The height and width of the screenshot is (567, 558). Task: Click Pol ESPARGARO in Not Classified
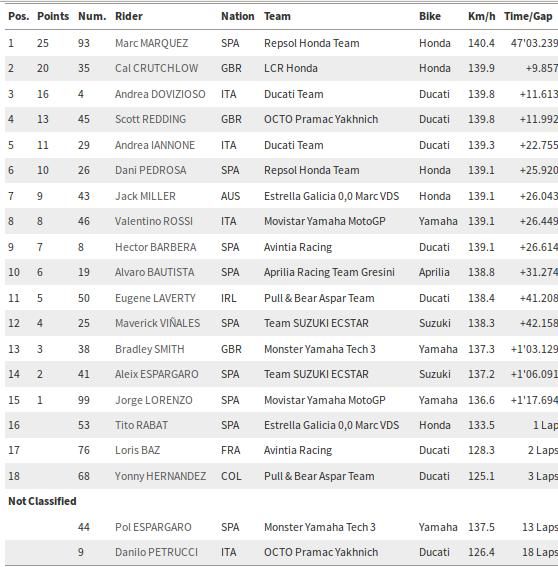pyautogui.click(x=153, y=527)
